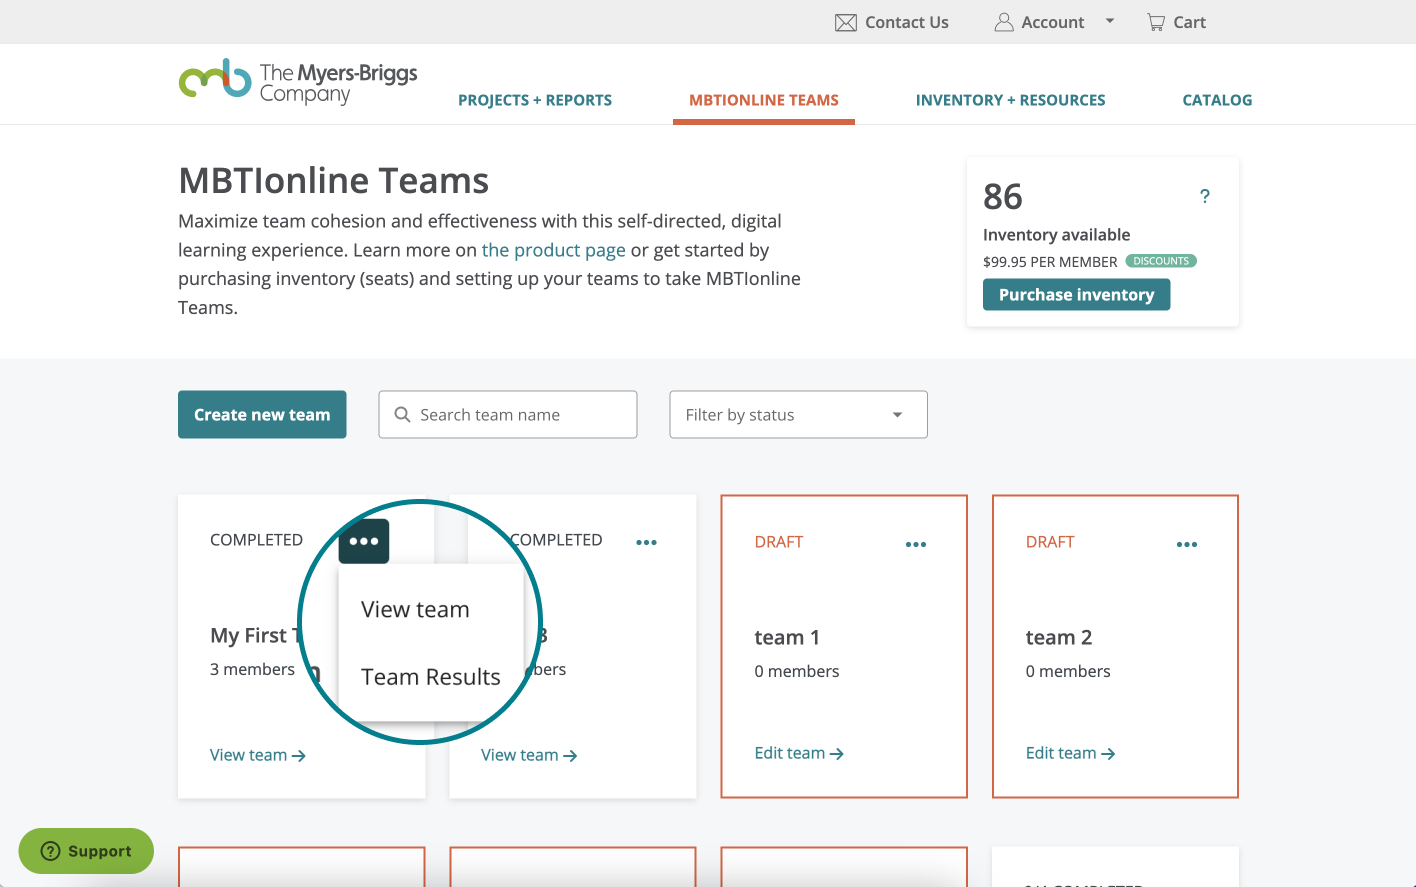The width and height of the screenshot is (1416, 887).
Task: Click the team 2 card title
Action: tap(1059, 637)
